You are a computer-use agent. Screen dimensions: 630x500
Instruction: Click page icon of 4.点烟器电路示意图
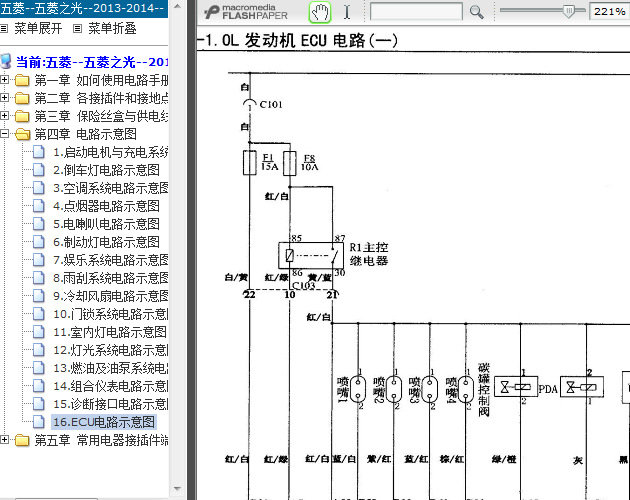point(39,206)
